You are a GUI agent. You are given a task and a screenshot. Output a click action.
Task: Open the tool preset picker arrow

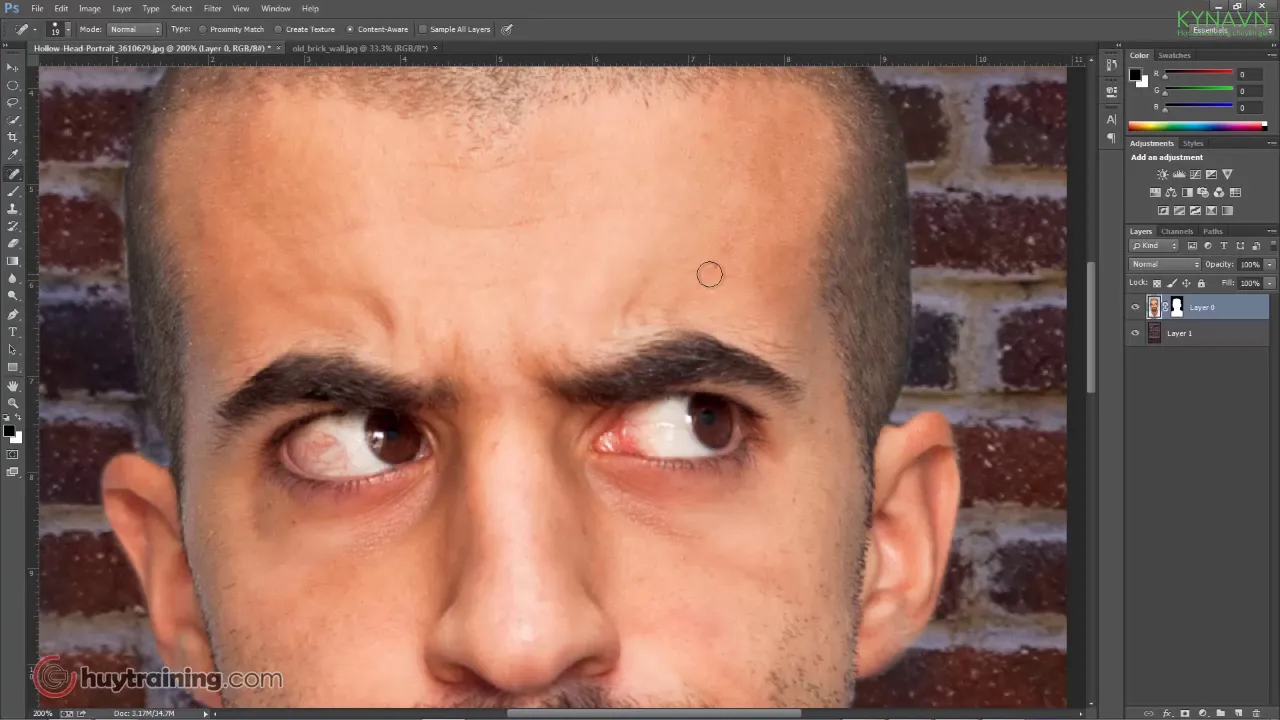[34, 30]
